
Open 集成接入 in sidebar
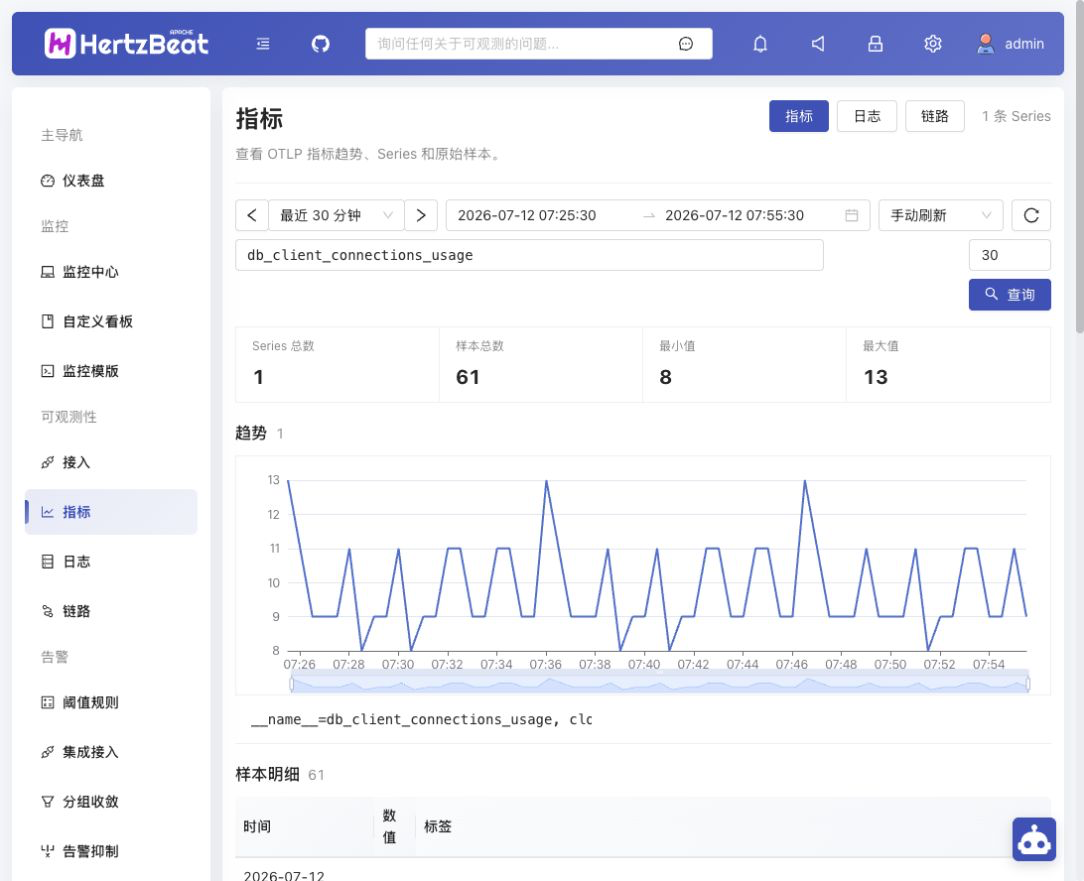point(111,752)
